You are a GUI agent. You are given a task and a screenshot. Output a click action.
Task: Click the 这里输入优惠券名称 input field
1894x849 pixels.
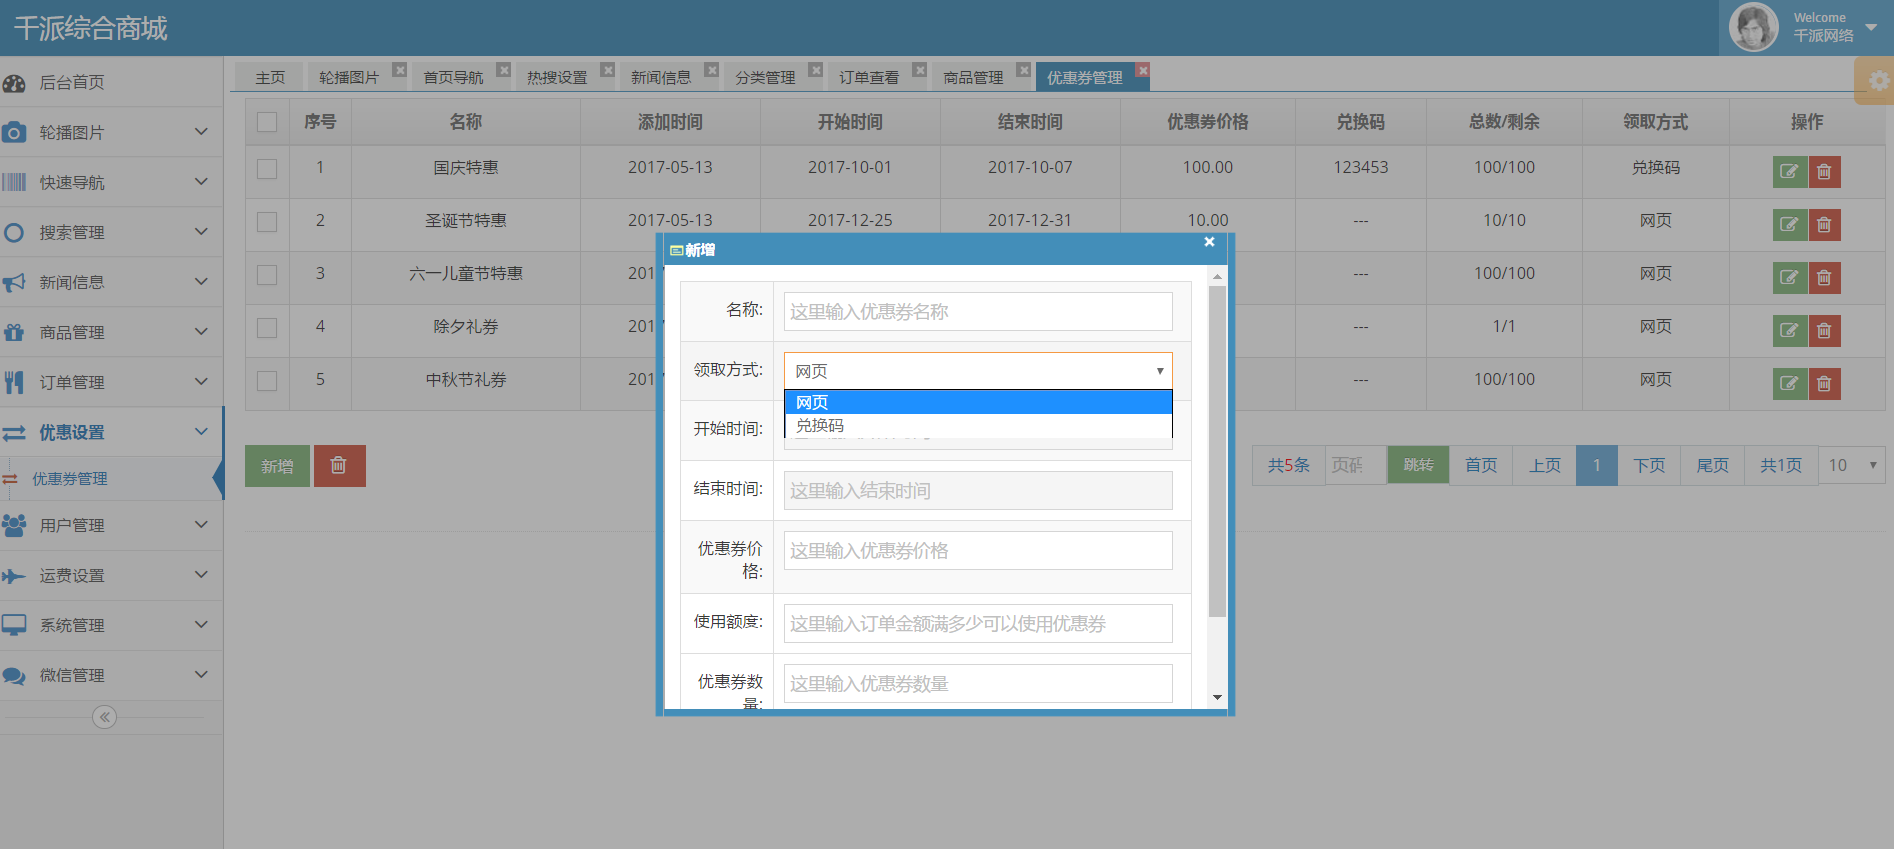coord(977,312)
